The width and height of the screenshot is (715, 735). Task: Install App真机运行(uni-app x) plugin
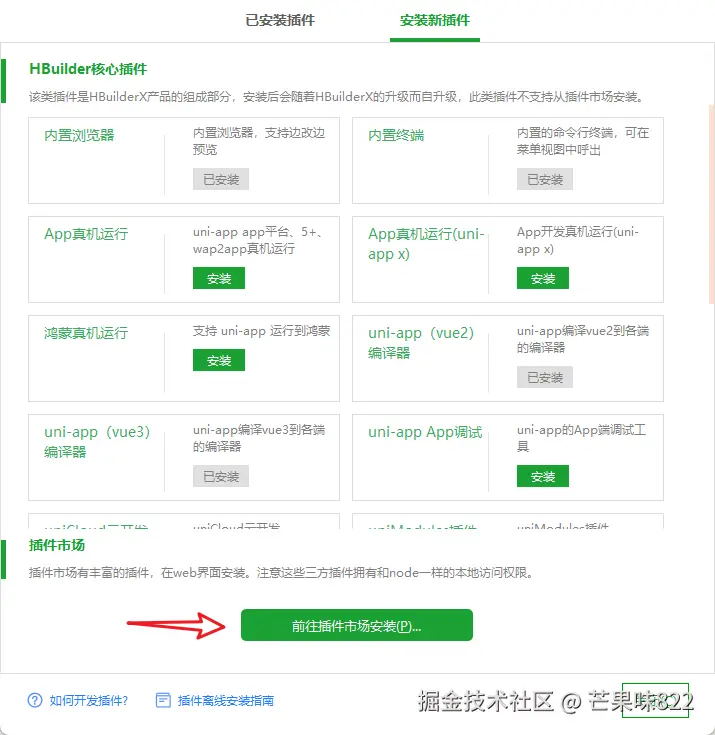point(542,278)
